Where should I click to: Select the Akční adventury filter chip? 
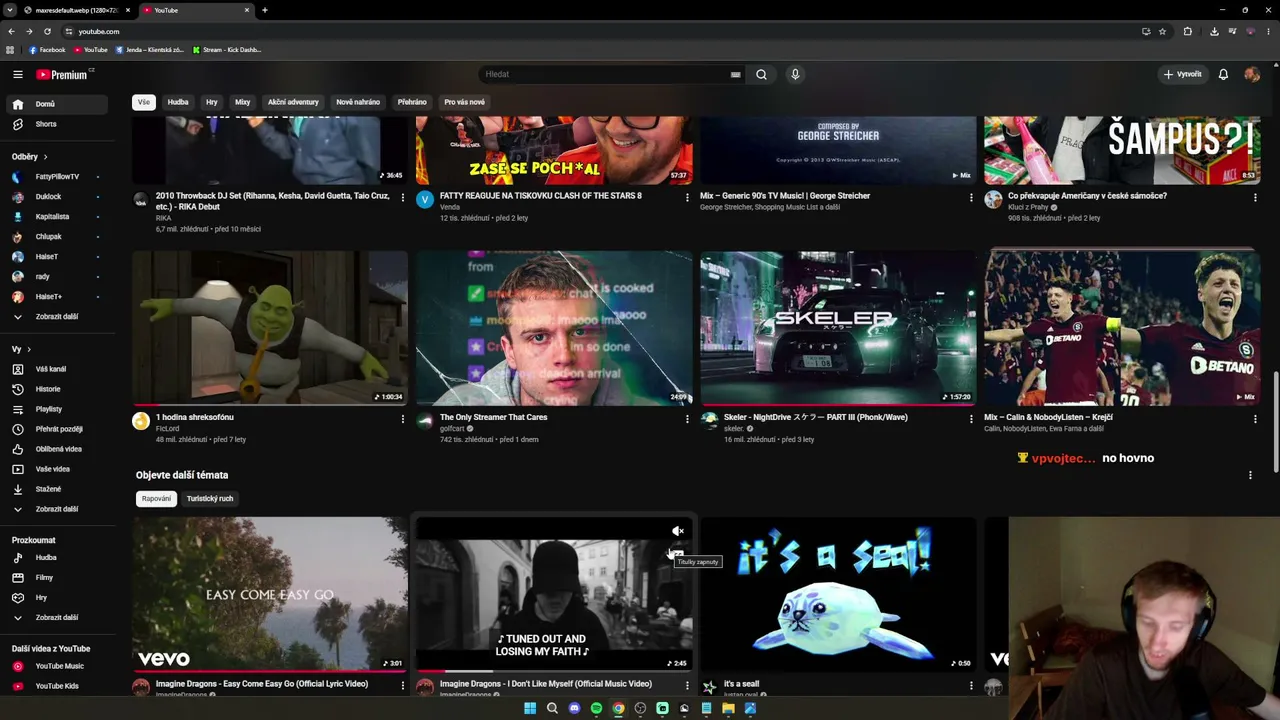(x=293, y=102)
